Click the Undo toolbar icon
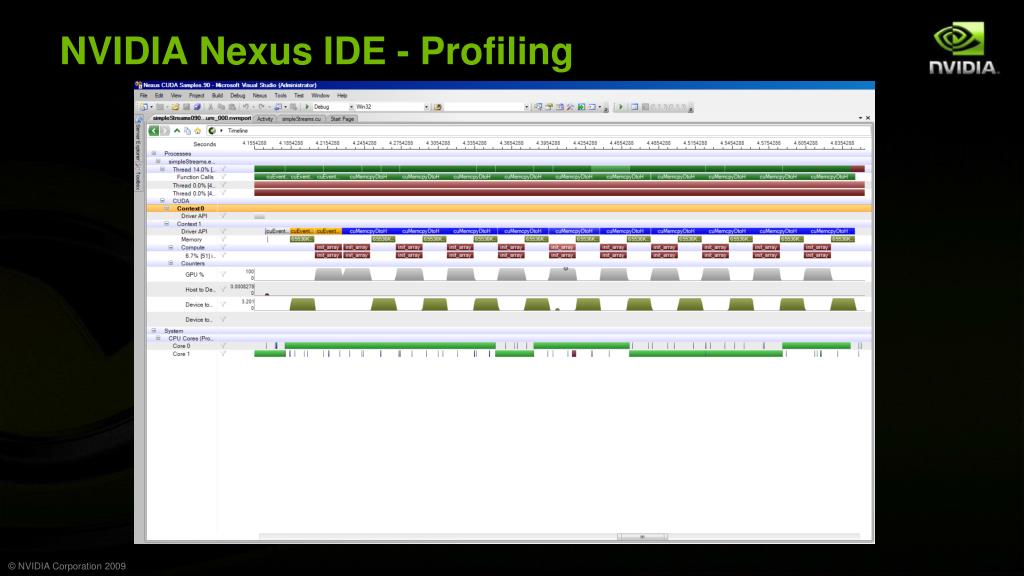1024x576 pixels. (246, 107)
